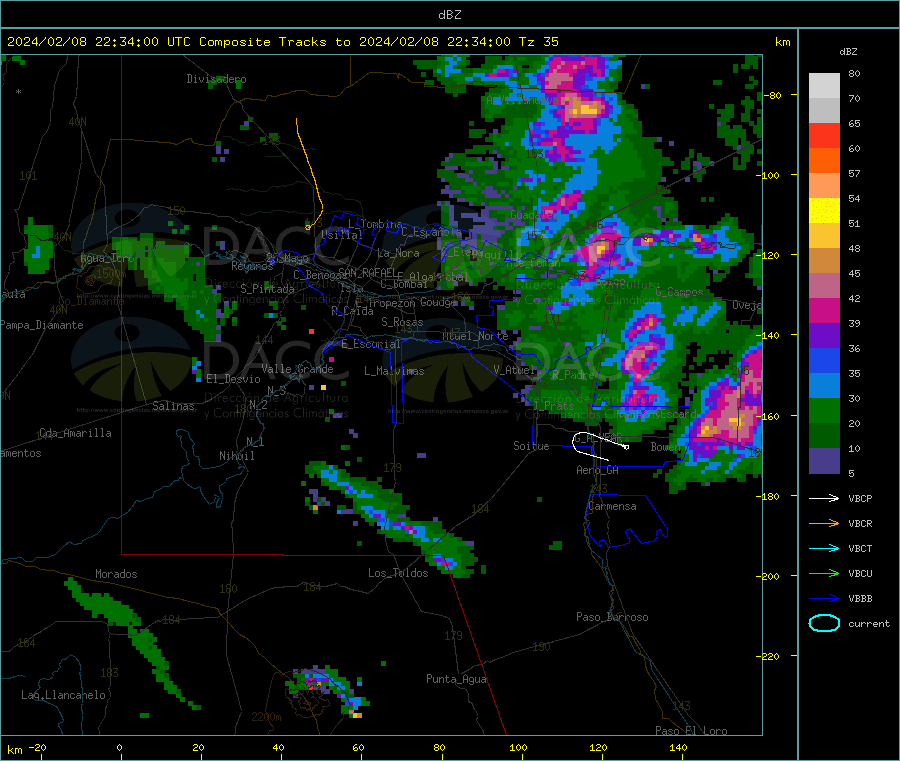Click the 'Atuel_Norte' map label
900x761 pixels.
(475, 336)
